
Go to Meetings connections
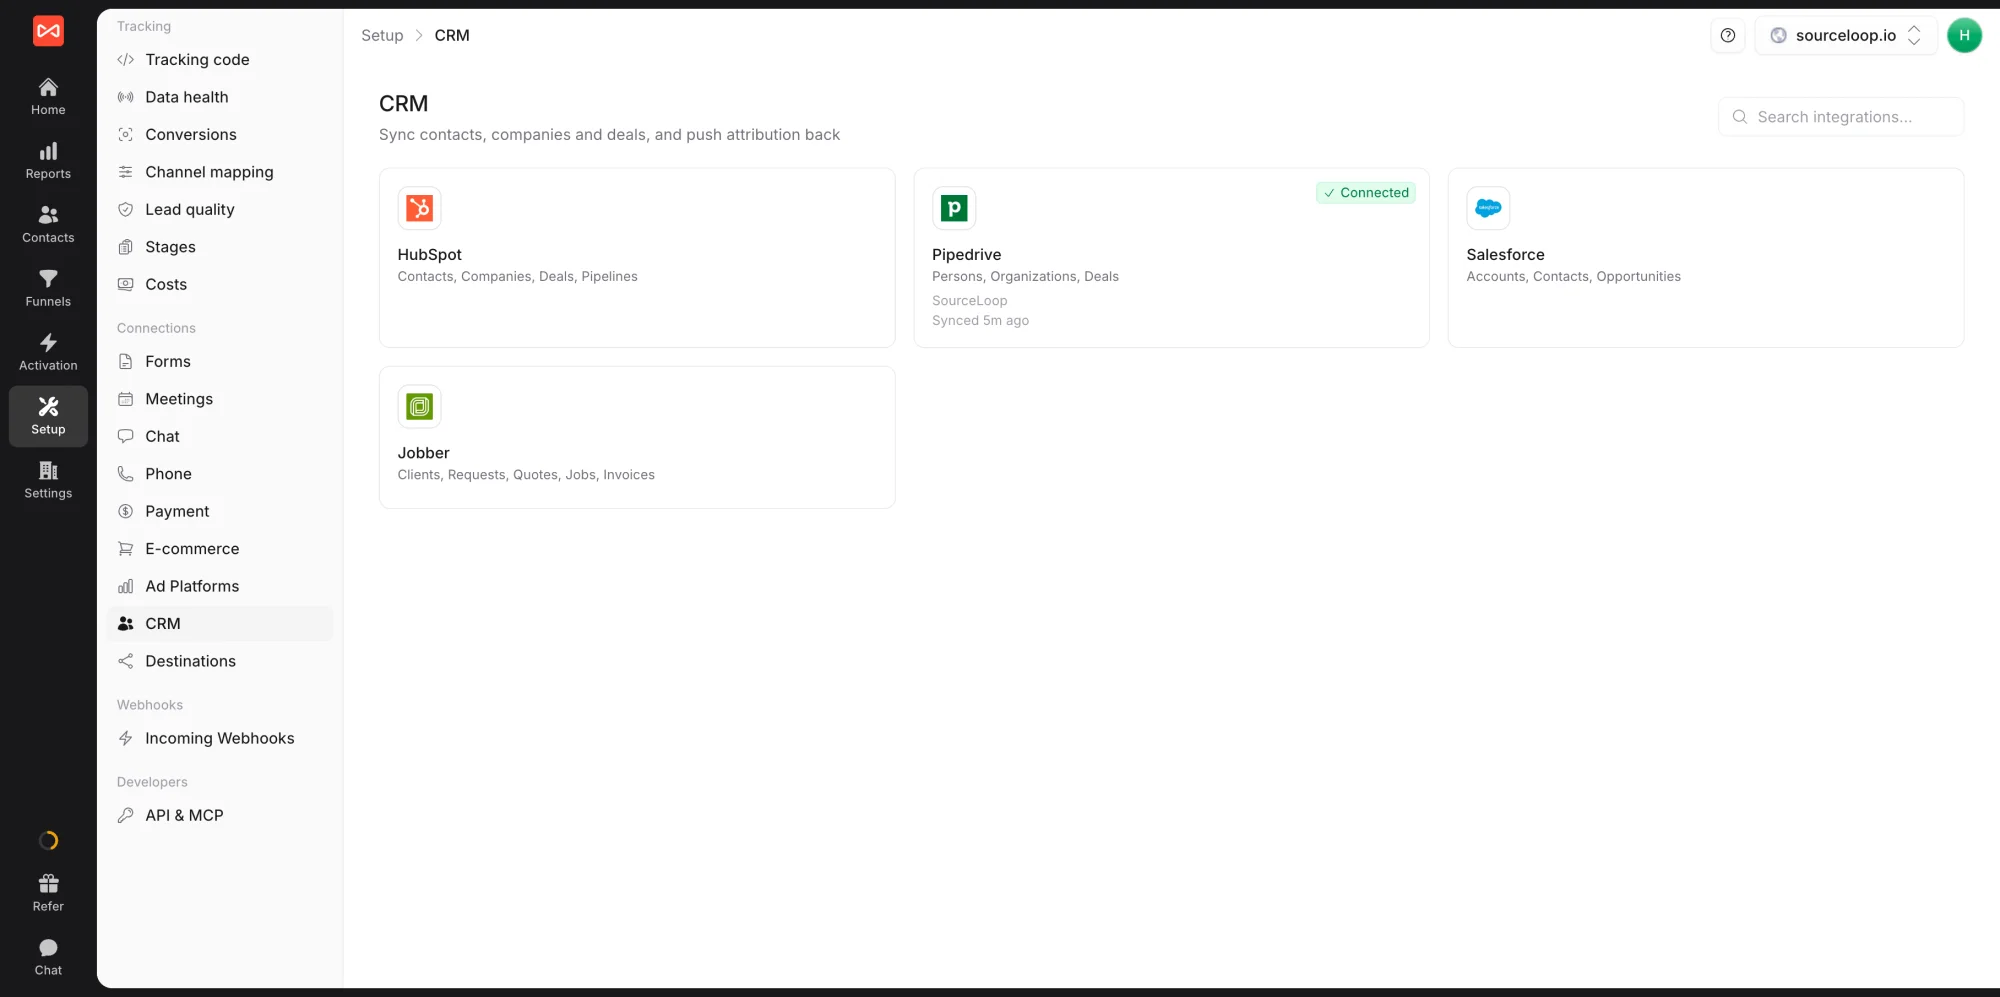pyautogui.click(x=220, y=399)
